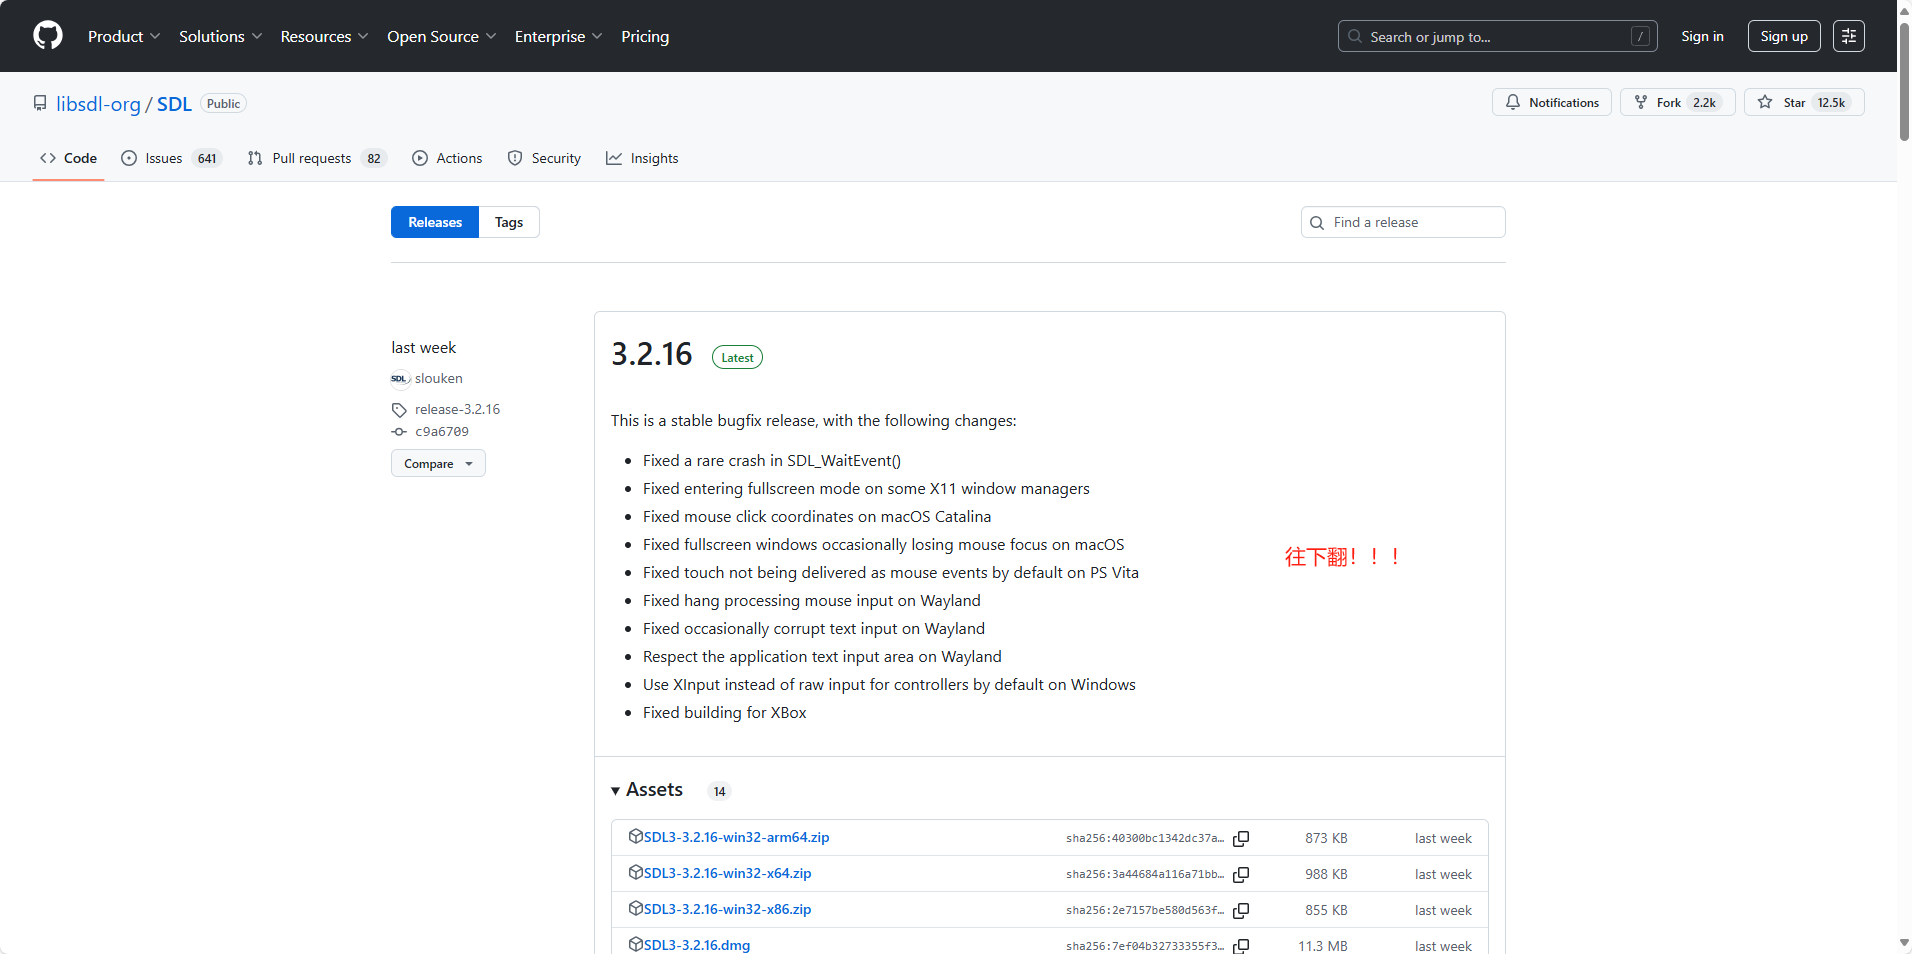Click the Sign in link
Viewport: 1912px width, 954px height.
tap(1702, 36)
